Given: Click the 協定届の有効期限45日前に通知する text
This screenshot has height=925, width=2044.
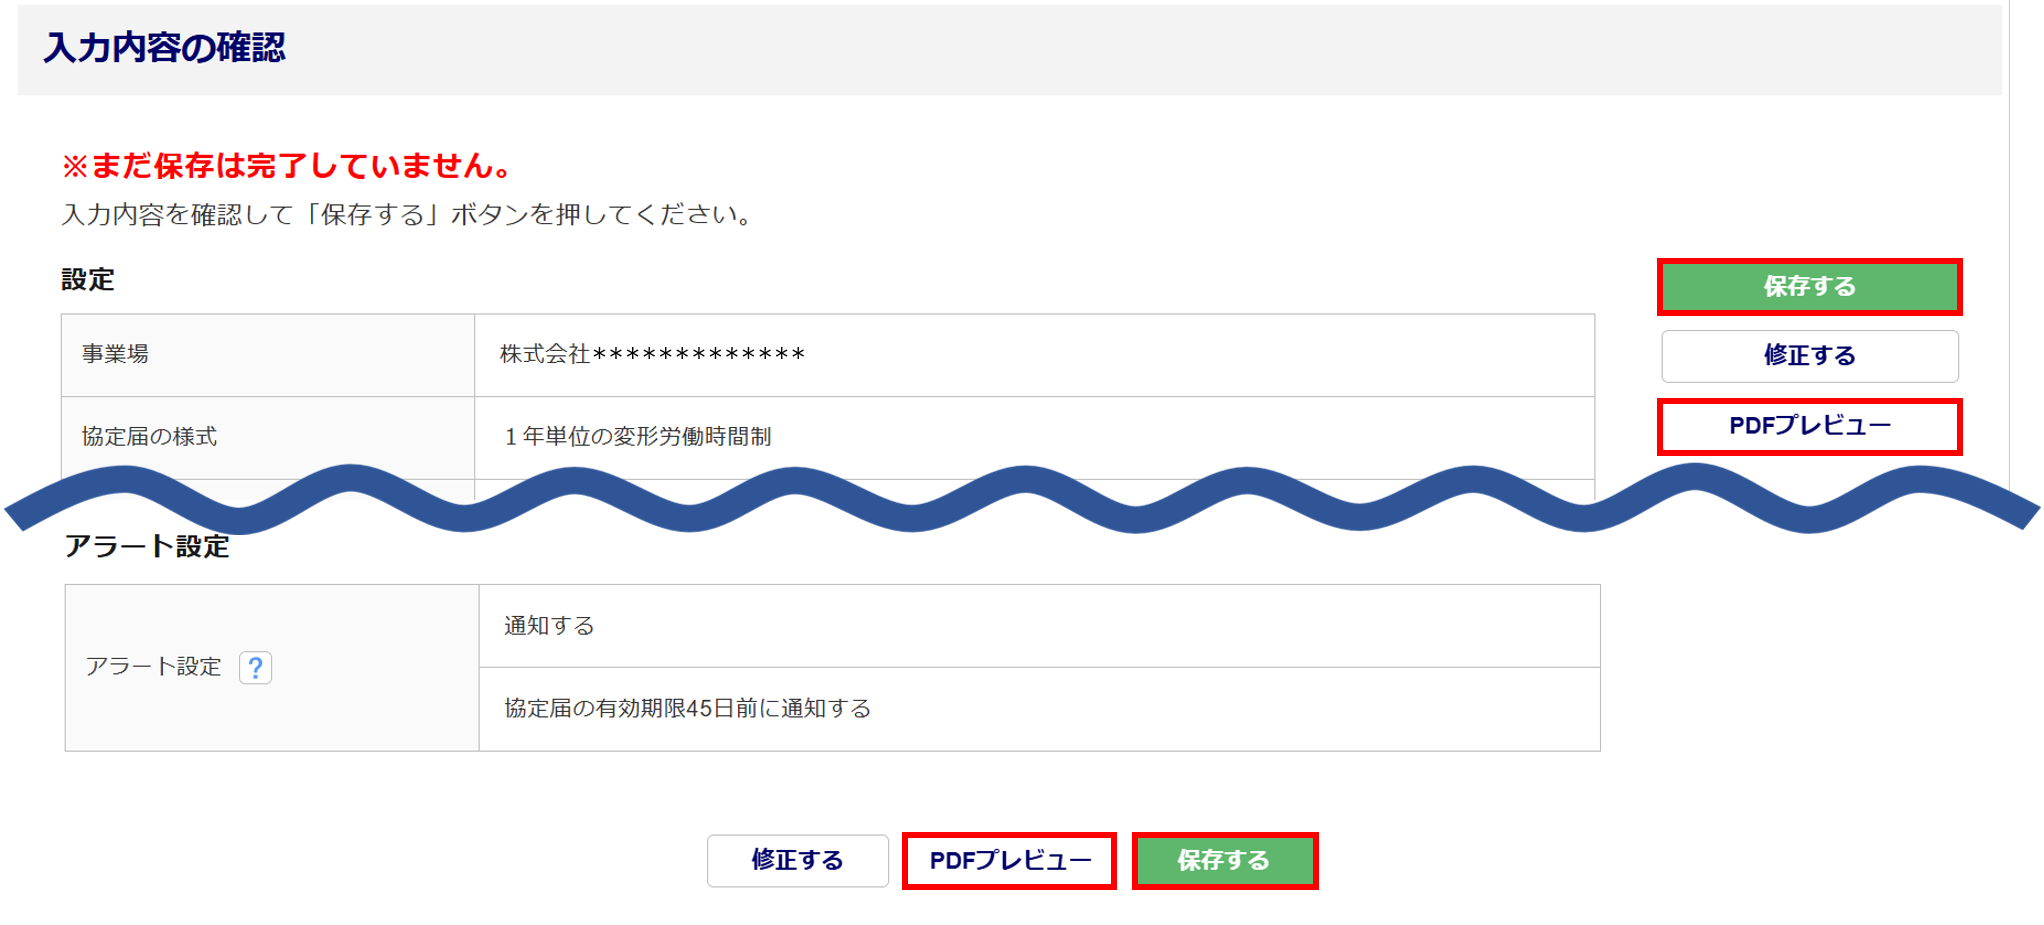Looking at the screenshot, I should tap(687, 709).
